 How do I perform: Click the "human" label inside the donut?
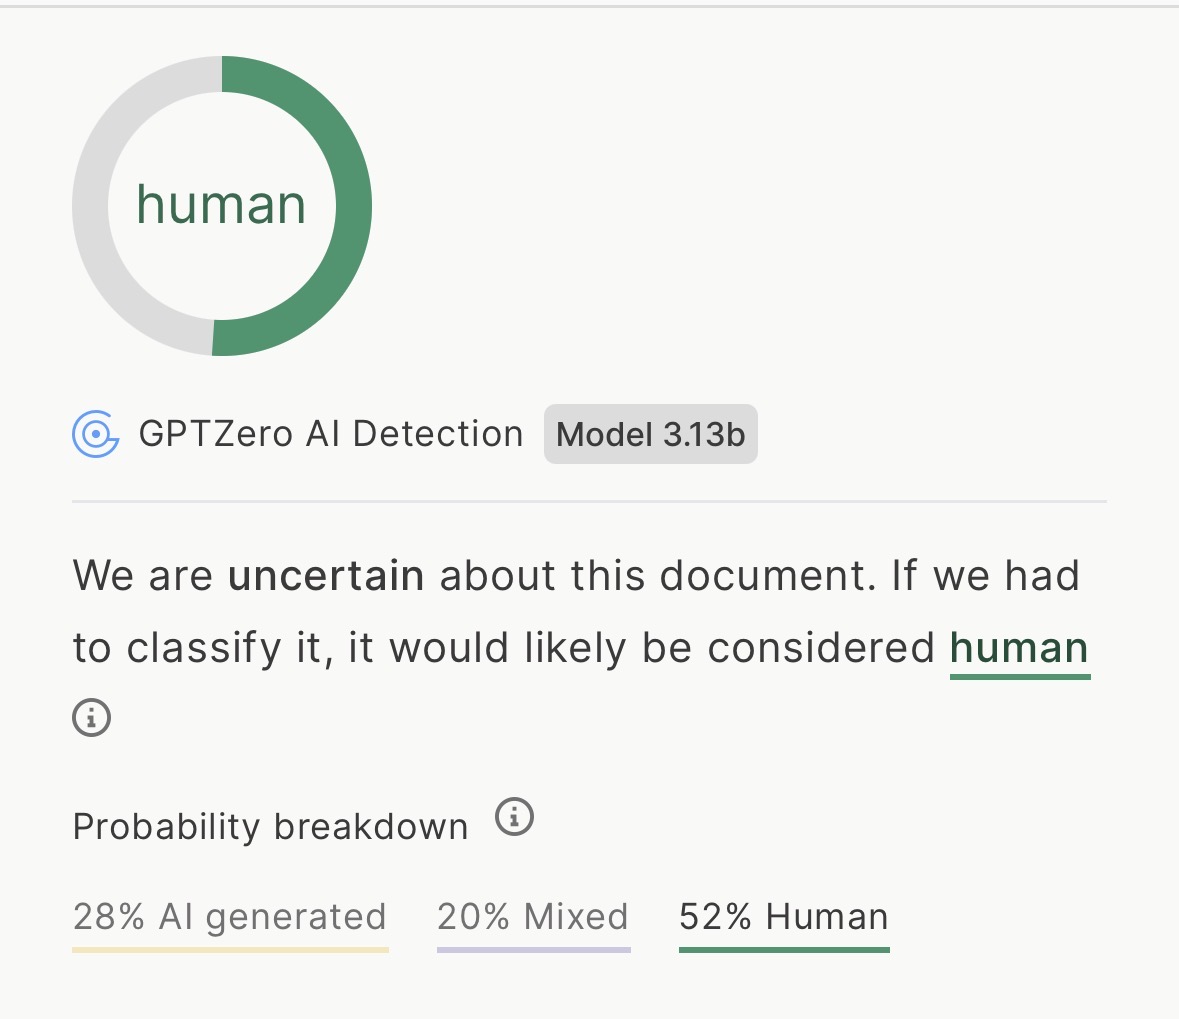point(221,205)
